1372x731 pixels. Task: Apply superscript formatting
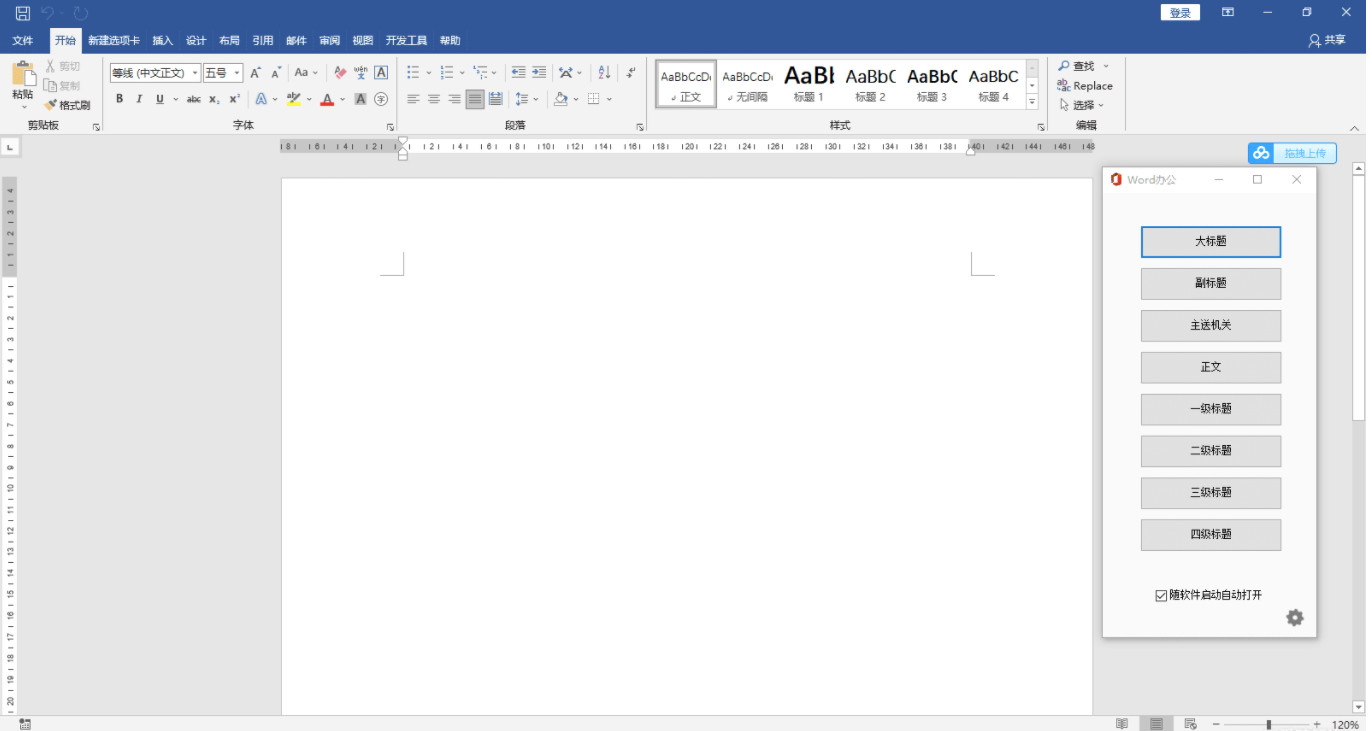click(x=234, y=99)
